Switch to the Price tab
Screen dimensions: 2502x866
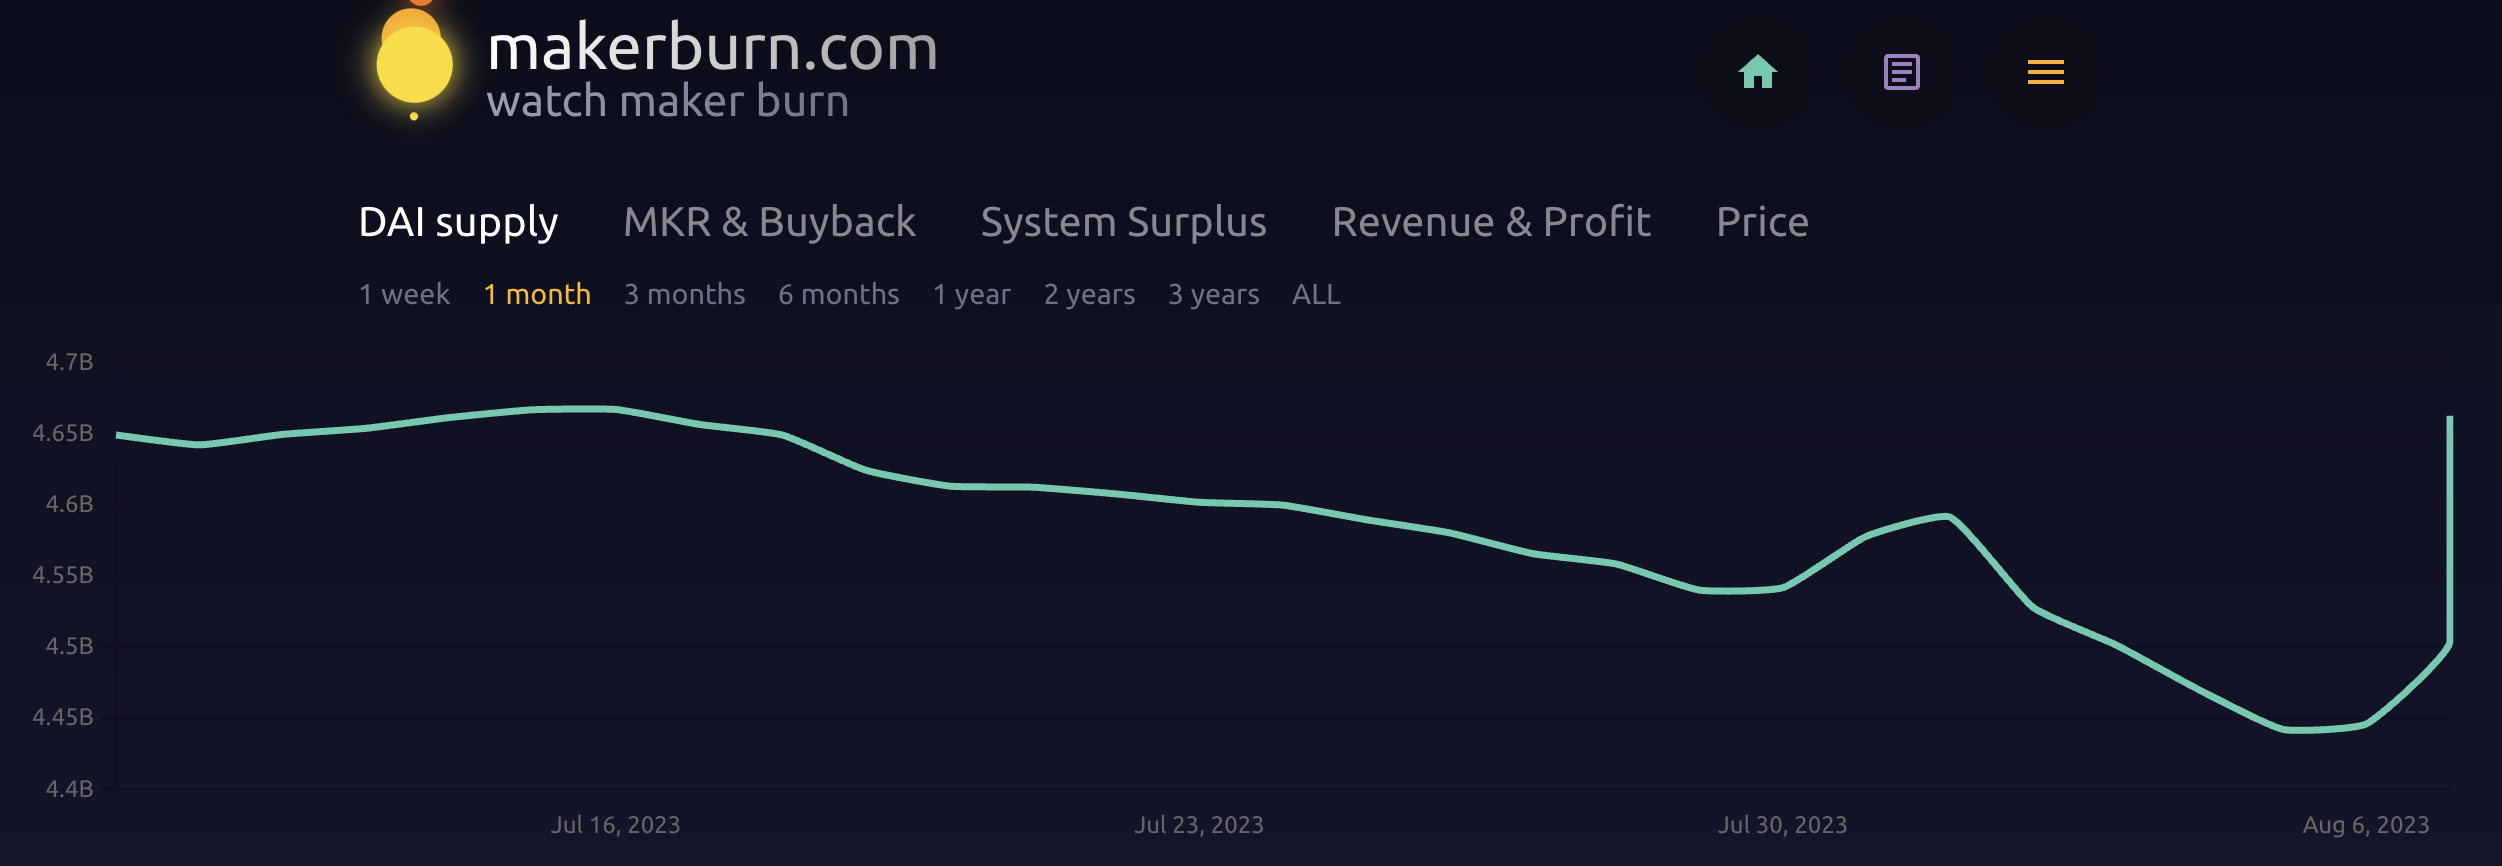(1762, 222)
